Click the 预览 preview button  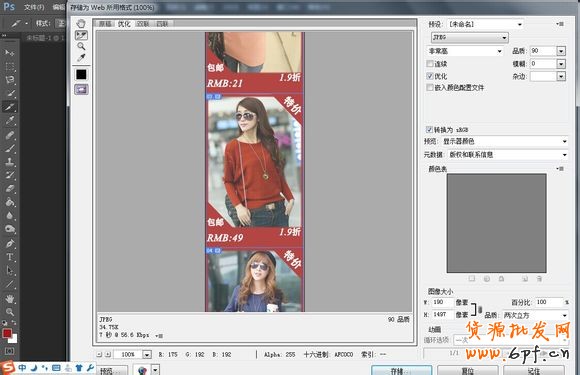point(112,370)
